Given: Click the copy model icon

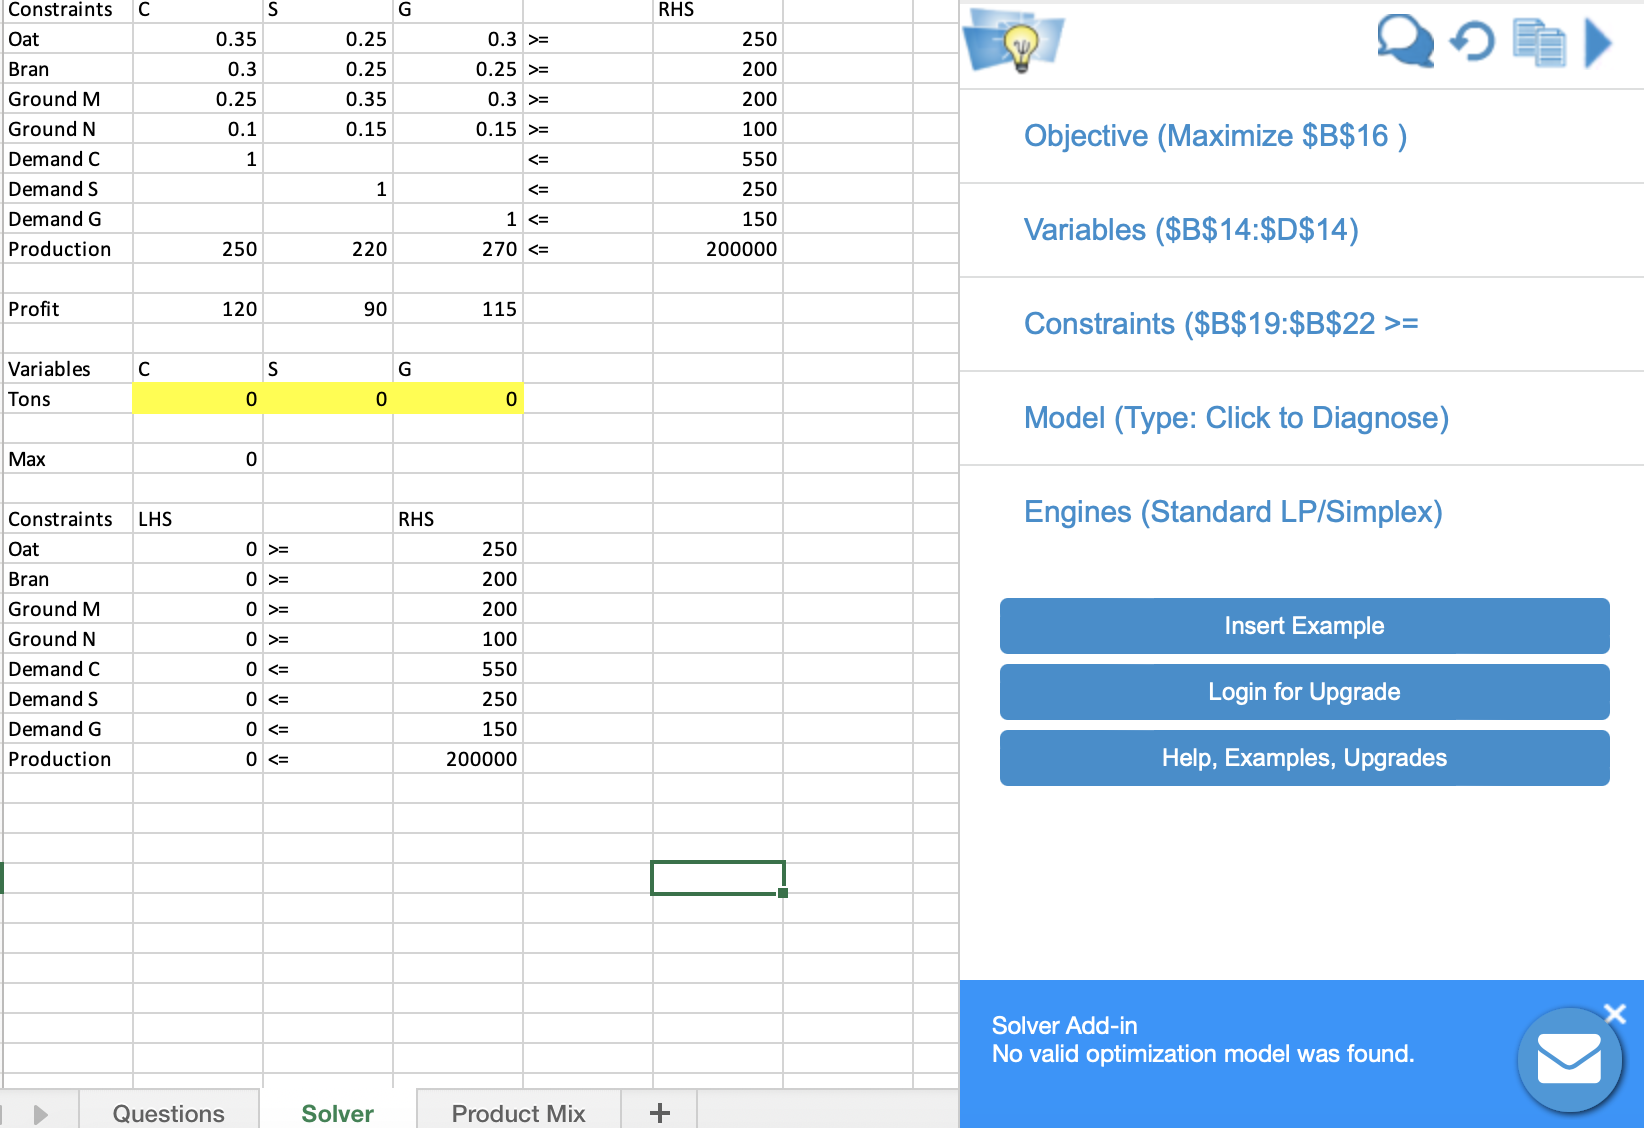Looking at the screenshot, I should [1537, 44].
